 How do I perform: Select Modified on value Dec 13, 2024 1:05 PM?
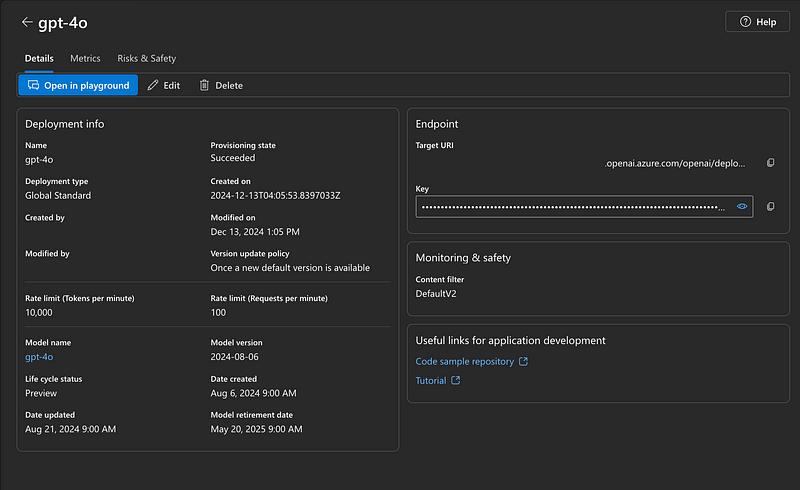[255, 232]
